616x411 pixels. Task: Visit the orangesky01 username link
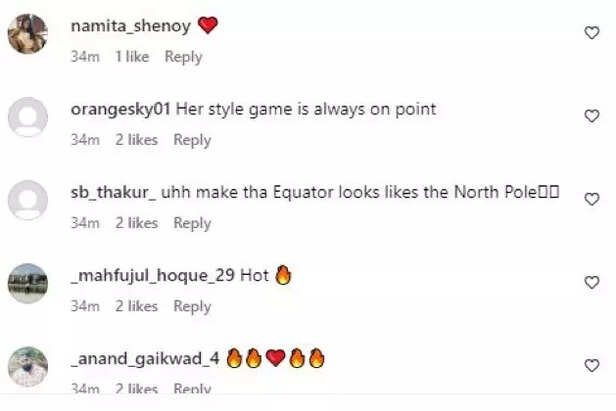point(121,110)
